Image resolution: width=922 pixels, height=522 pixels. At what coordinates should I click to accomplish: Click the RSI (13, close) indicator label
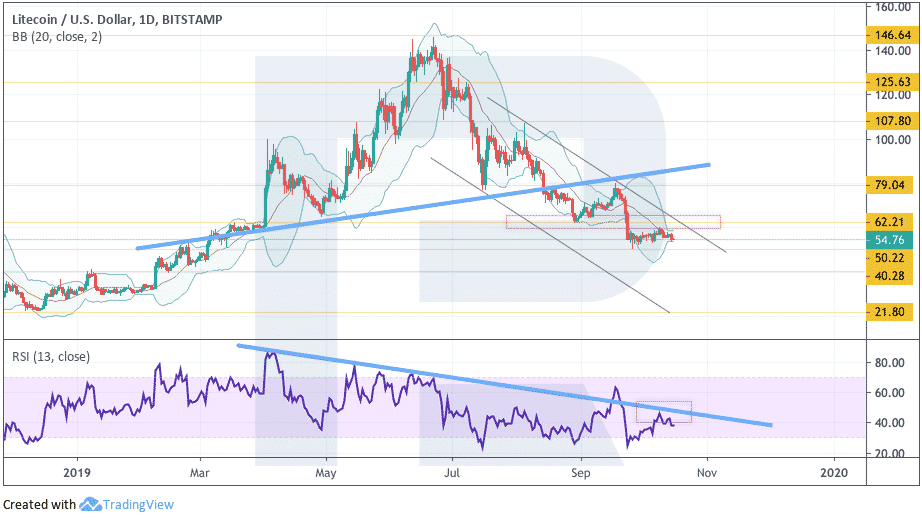(x=51, y=357)
